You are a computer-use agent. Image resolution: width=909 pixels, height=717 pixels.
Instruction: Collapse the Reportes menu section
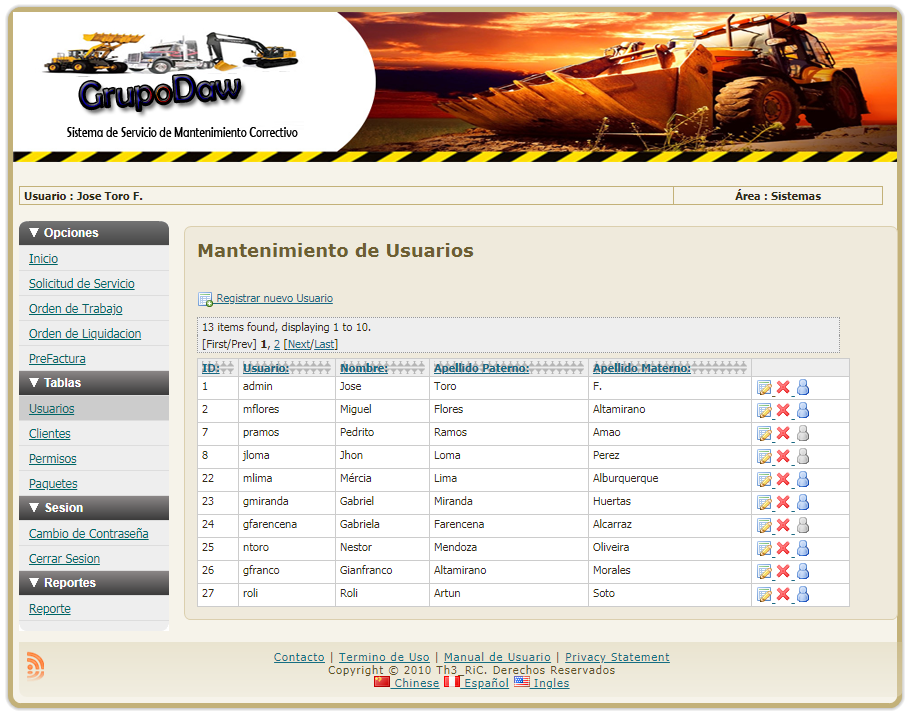point(94,583)
